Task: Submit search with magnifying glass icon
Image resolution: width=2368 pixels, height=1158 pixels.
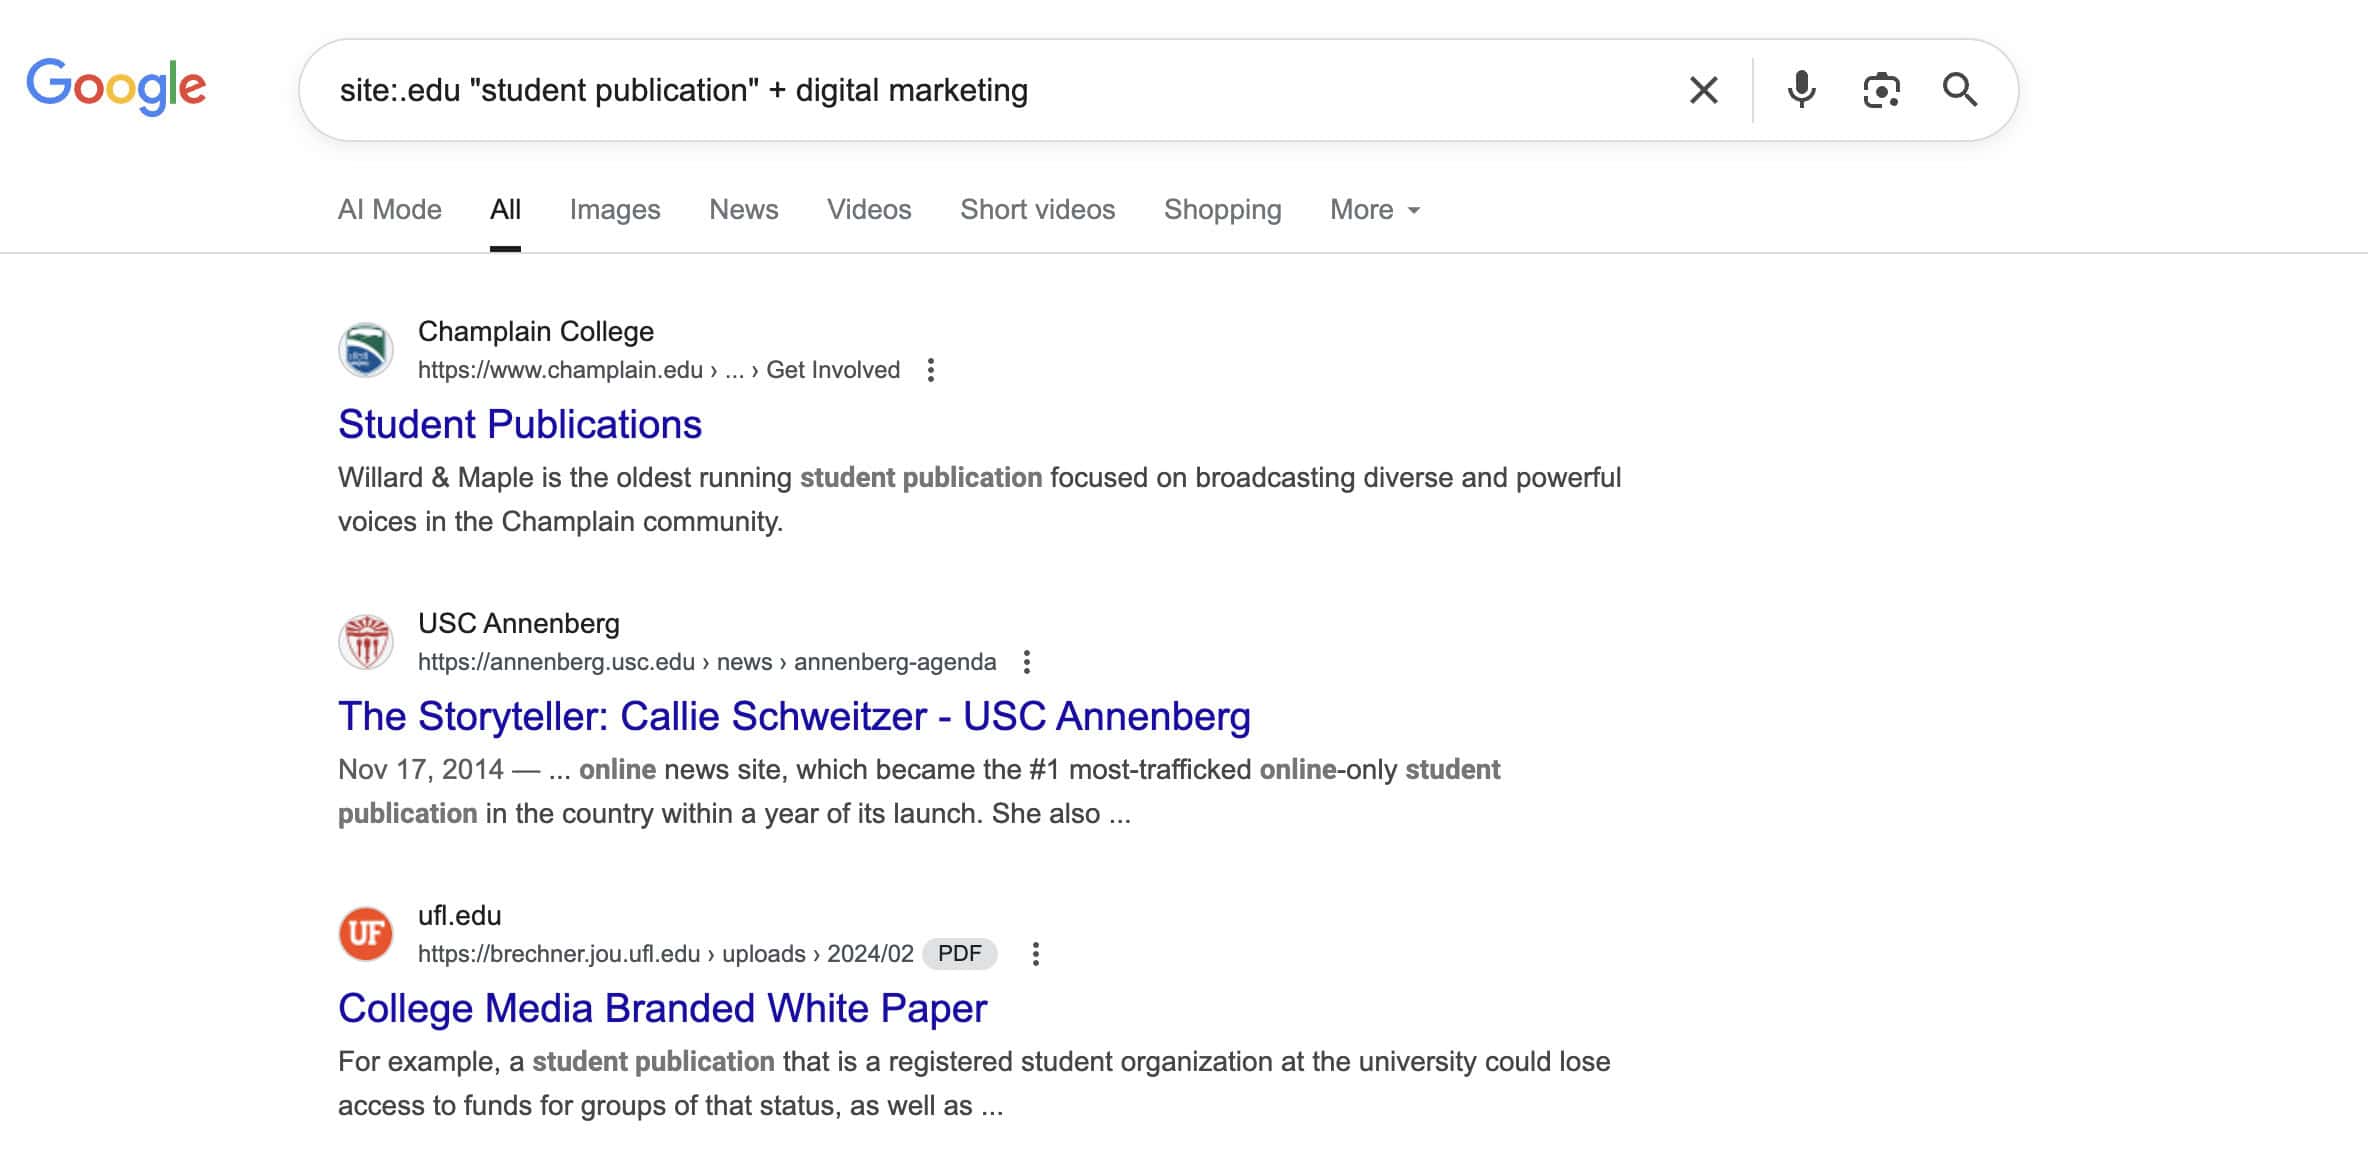Action: coord(1959,90)
